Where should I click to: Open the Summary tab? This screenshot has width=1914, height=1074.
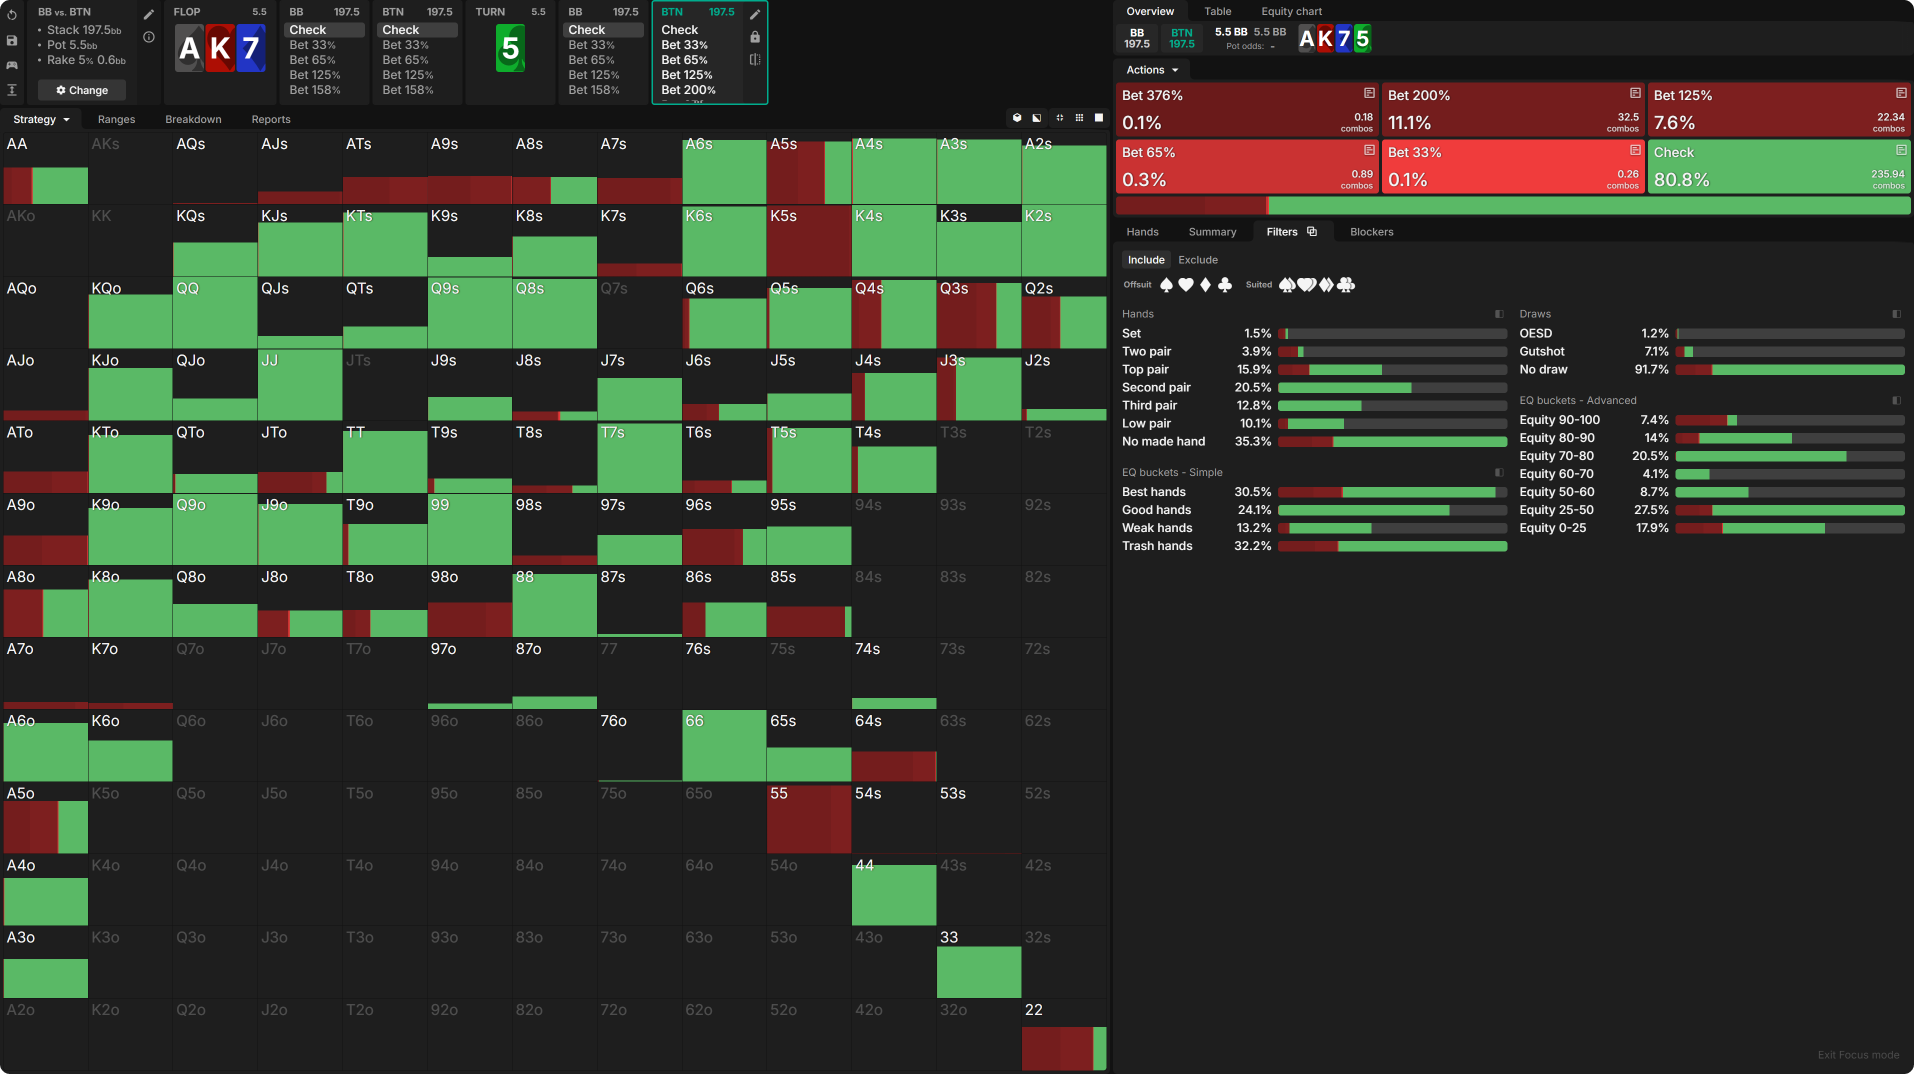point(1212,232)
